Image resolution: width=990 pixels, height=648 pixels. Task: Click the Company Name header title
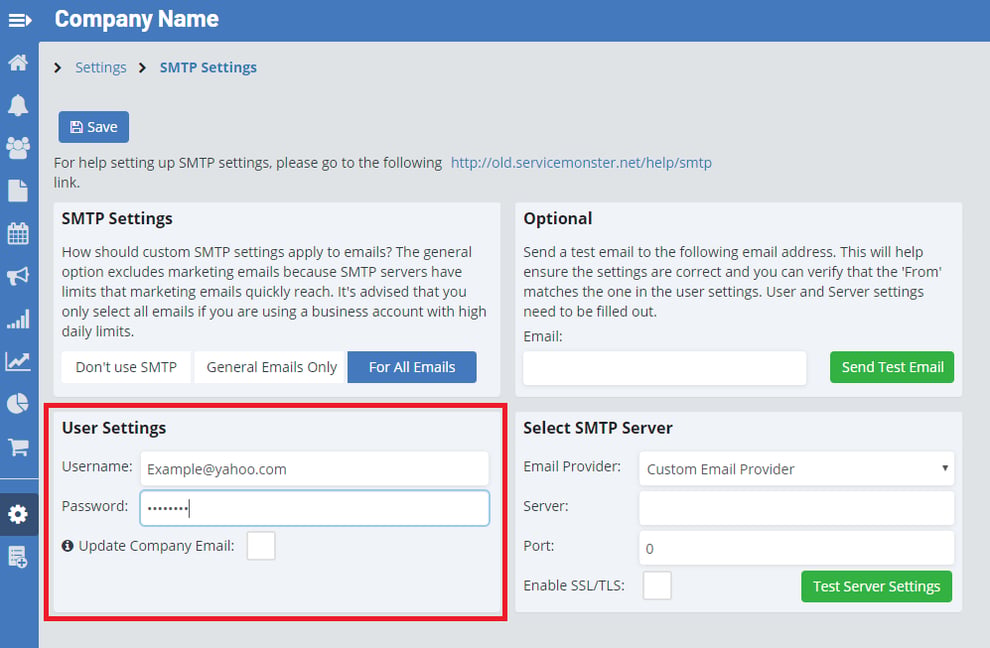point(136,19)
